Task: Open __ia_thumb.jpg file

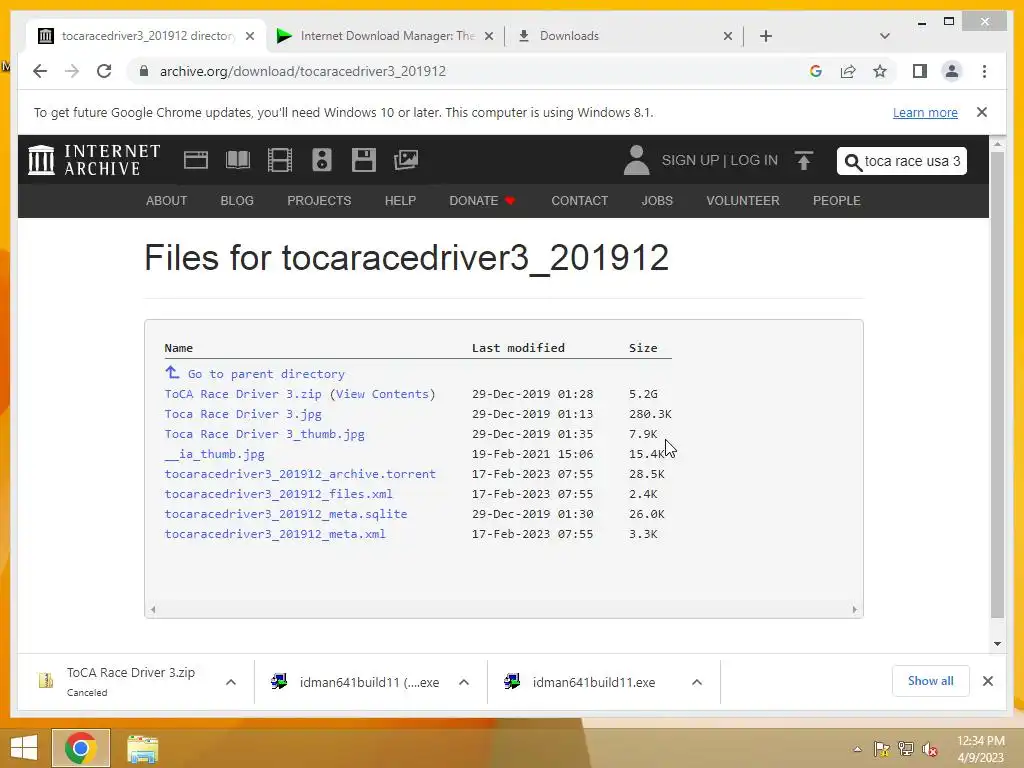Action: click(x=214, y=454)
